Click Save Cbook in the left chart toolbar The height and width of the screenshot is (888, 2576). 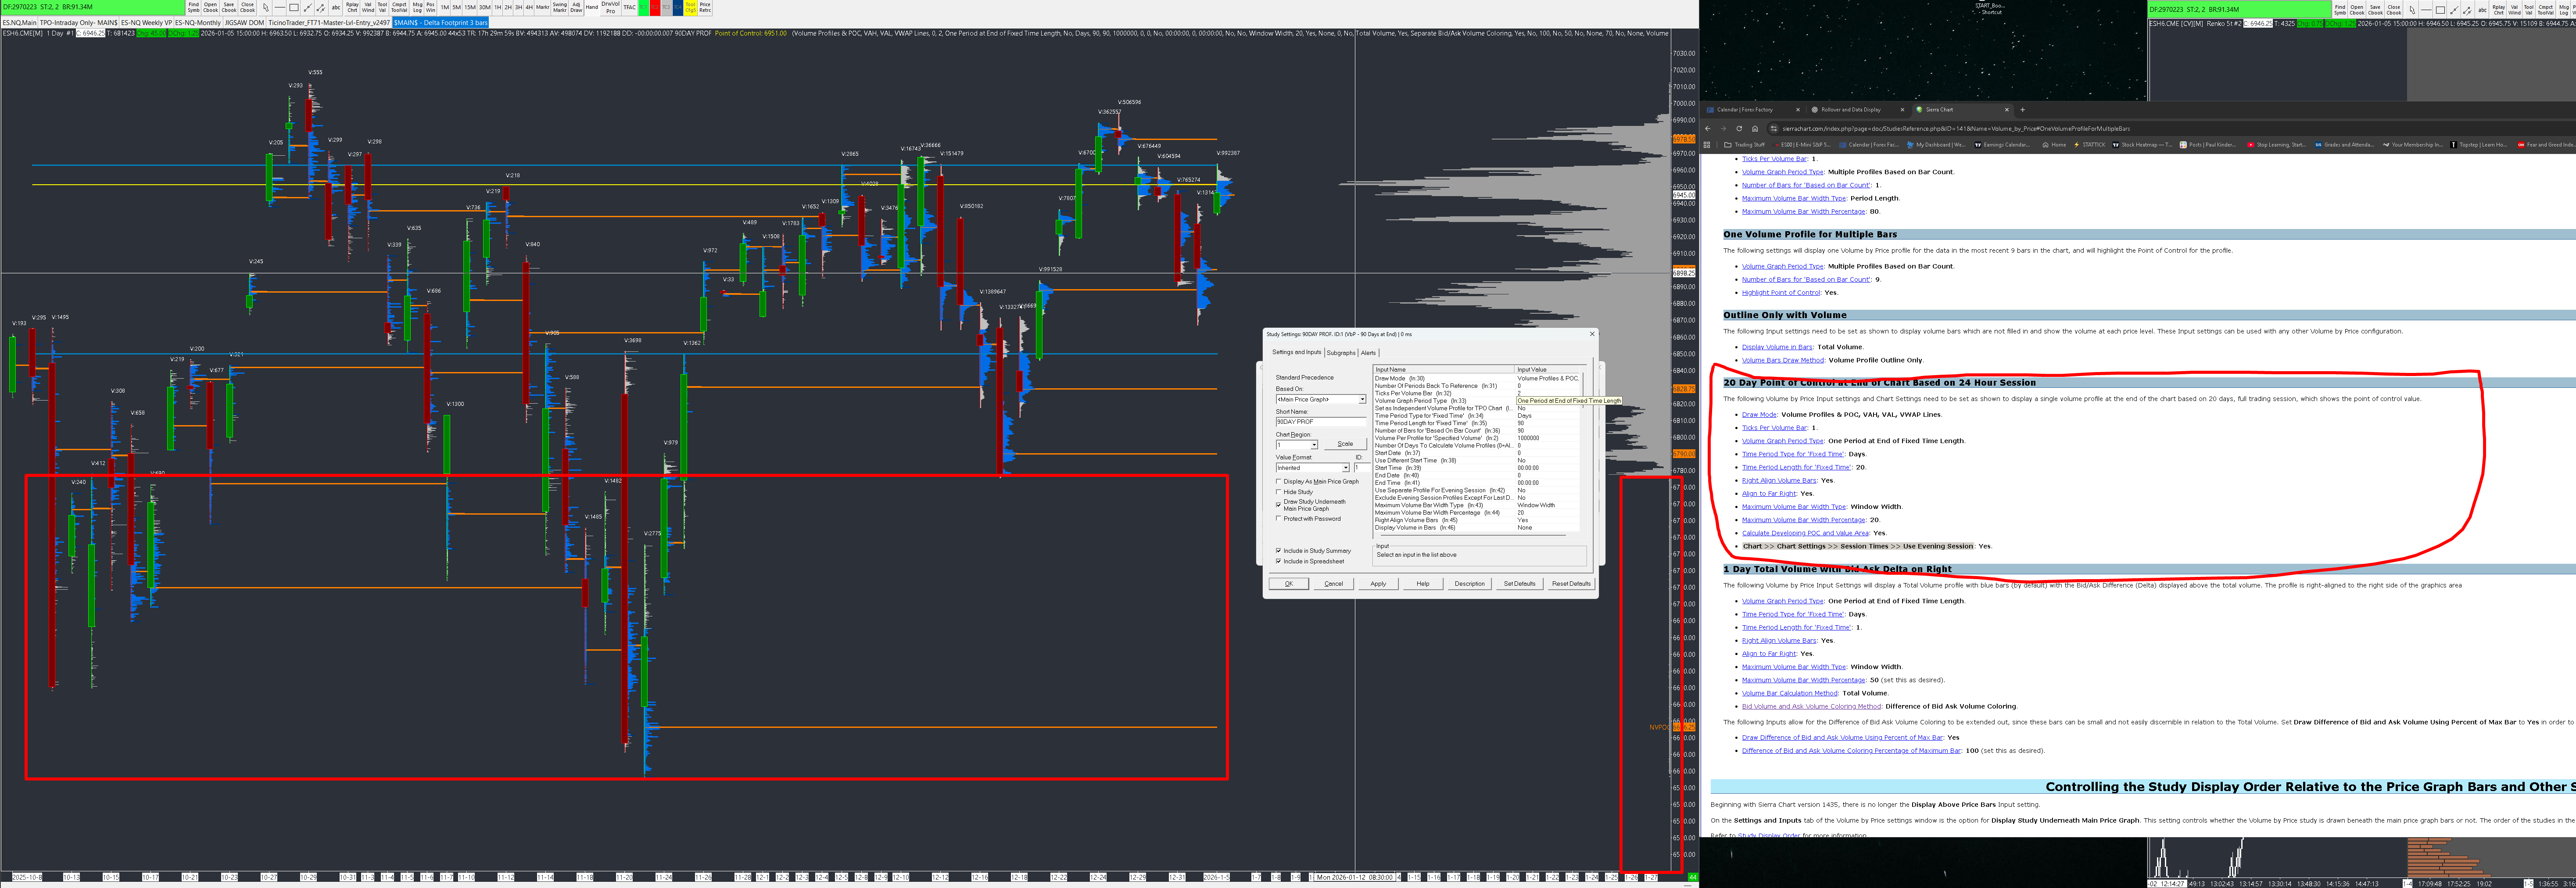pos(229,7)
